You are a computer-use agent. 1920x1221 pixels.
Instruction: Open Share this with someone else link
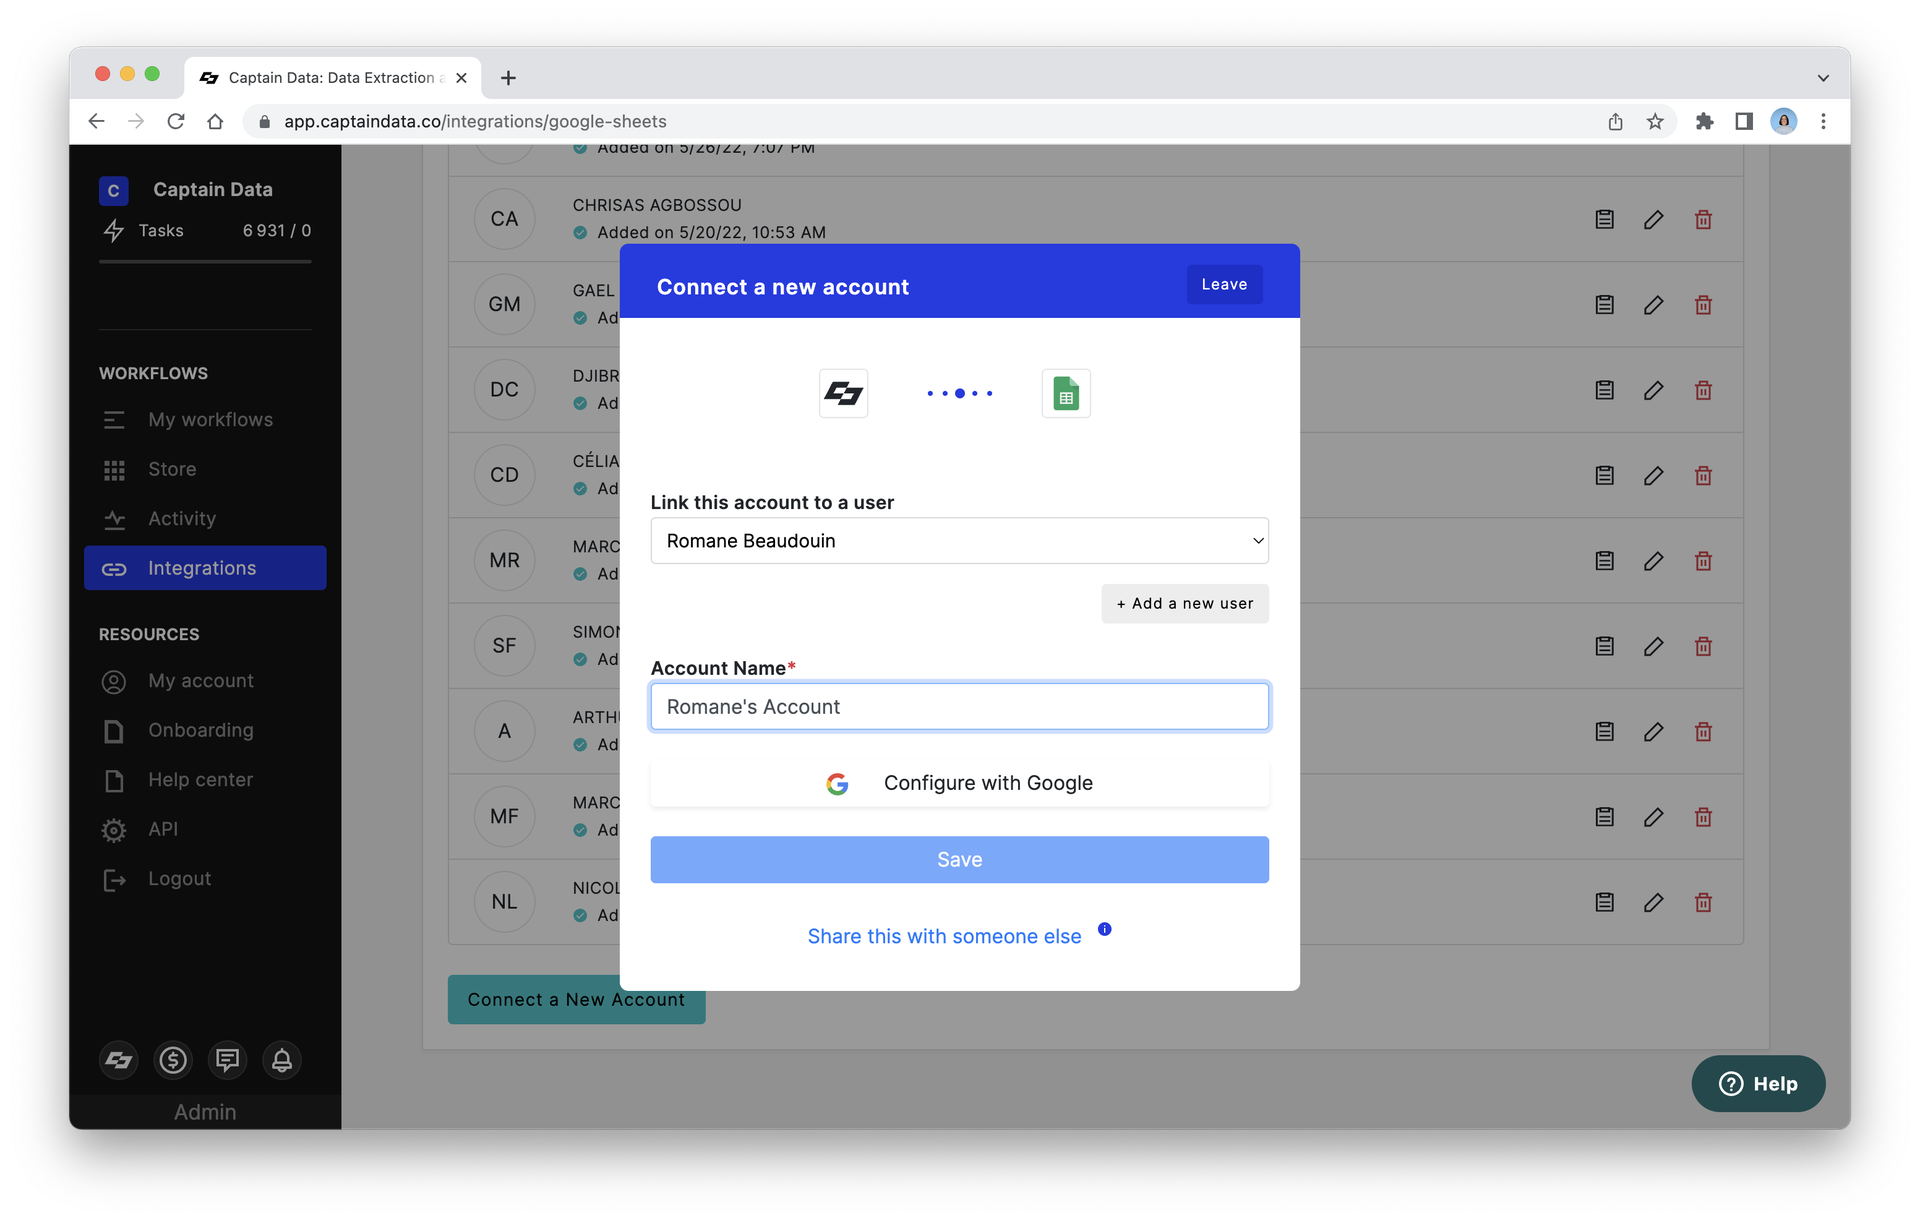click(x=944, y=936)
